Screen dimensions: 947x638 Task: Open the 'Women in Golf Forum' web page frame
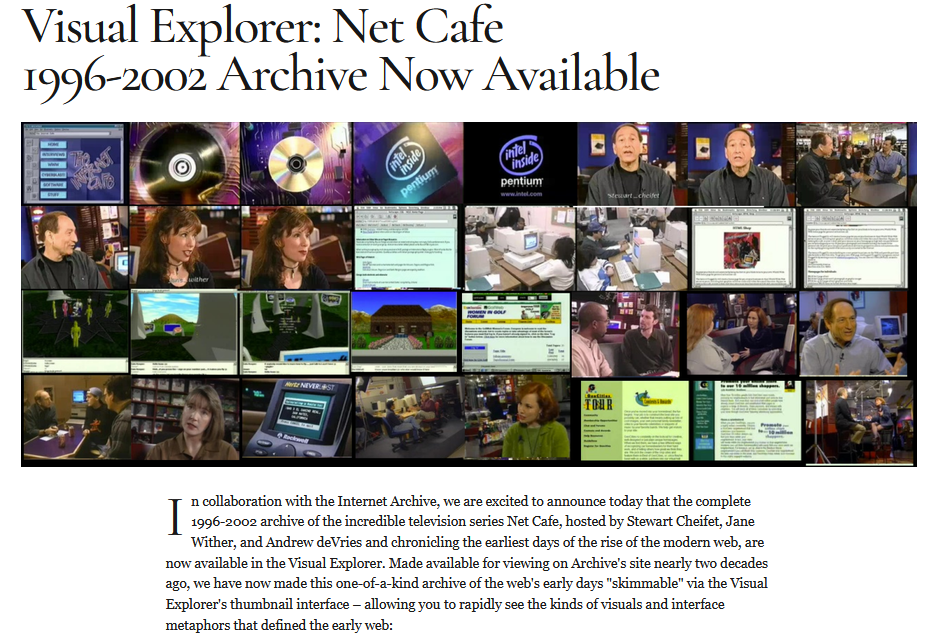(x=516, y=332)
